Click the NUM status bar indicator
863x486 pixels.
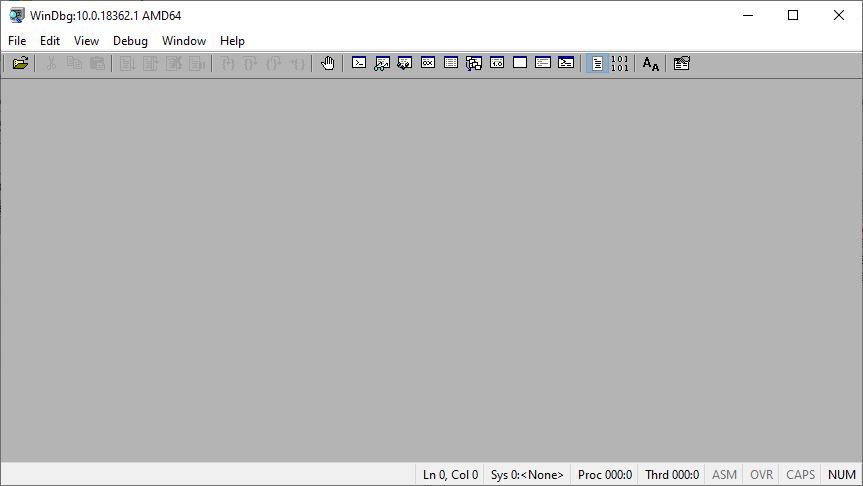coord(842,474)
